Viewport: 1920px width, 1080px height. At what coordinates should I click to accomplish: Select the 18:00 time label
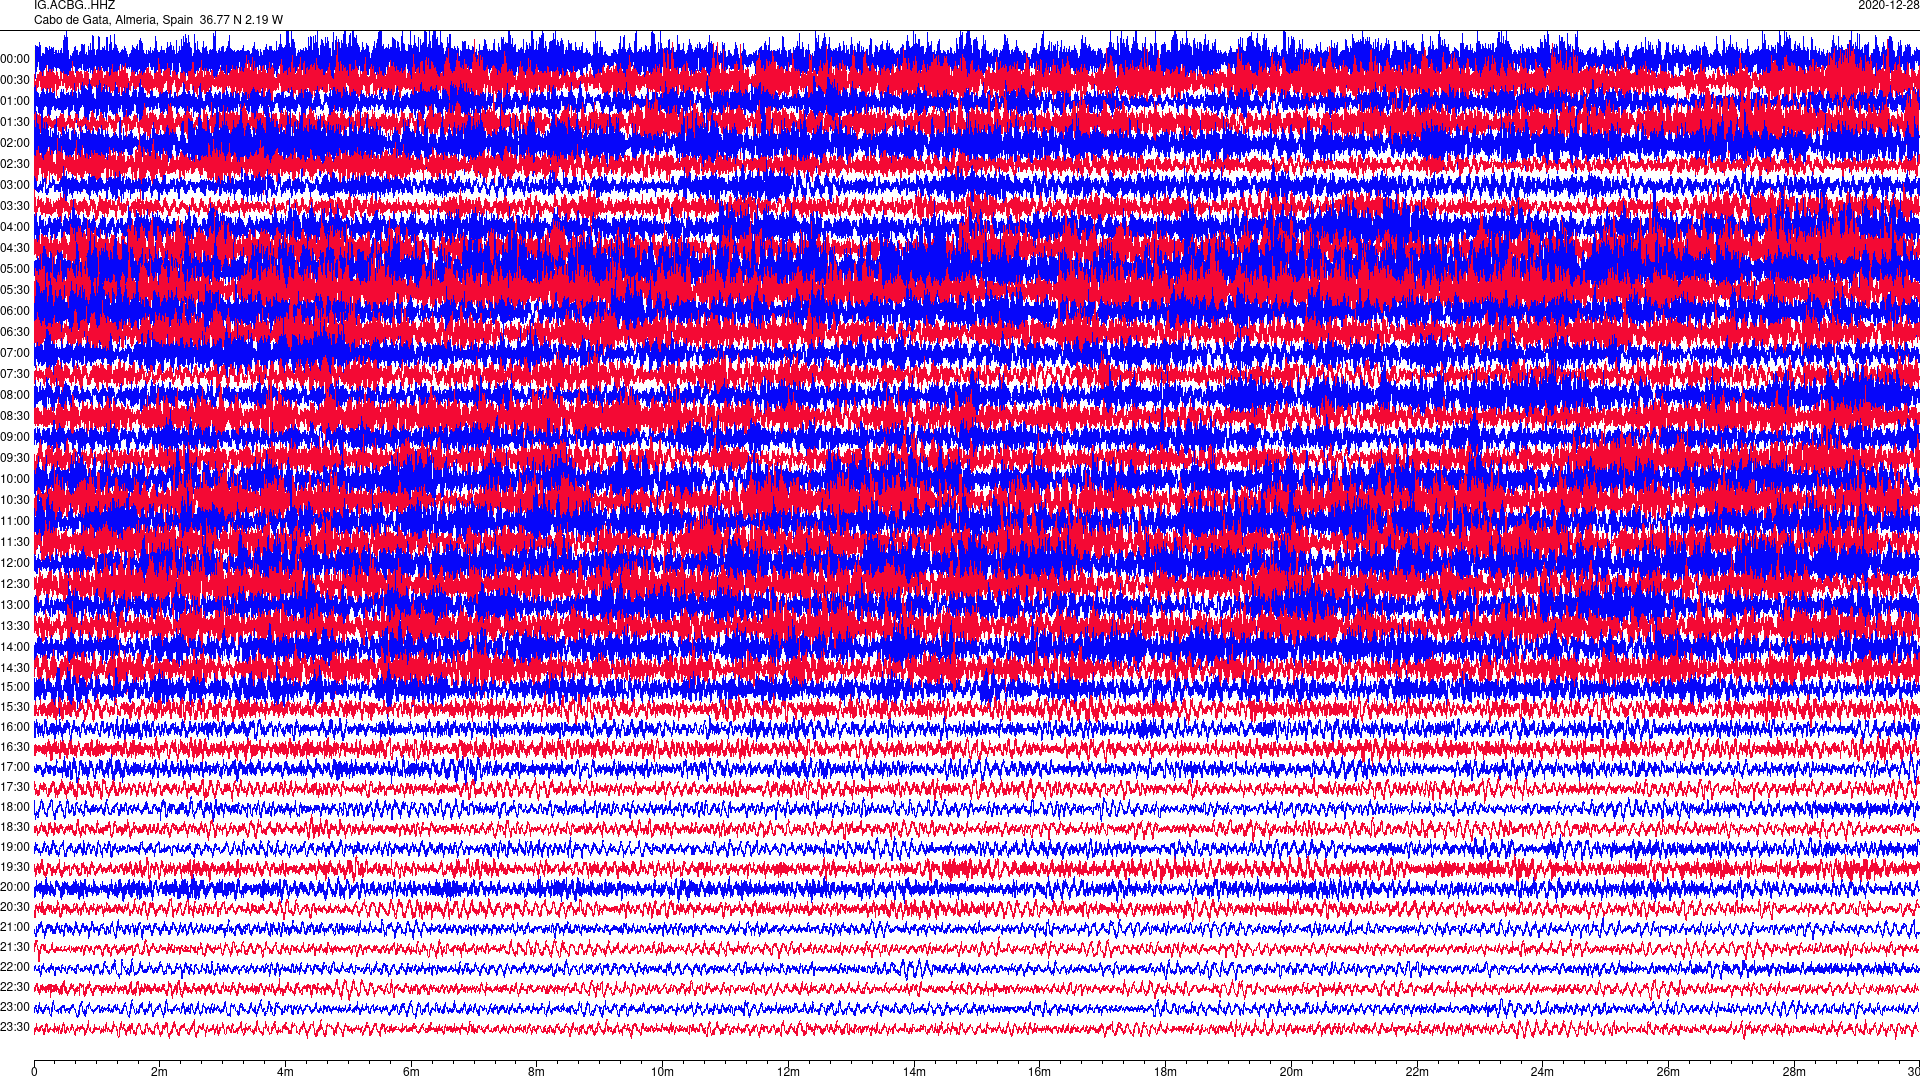point(15,807)
